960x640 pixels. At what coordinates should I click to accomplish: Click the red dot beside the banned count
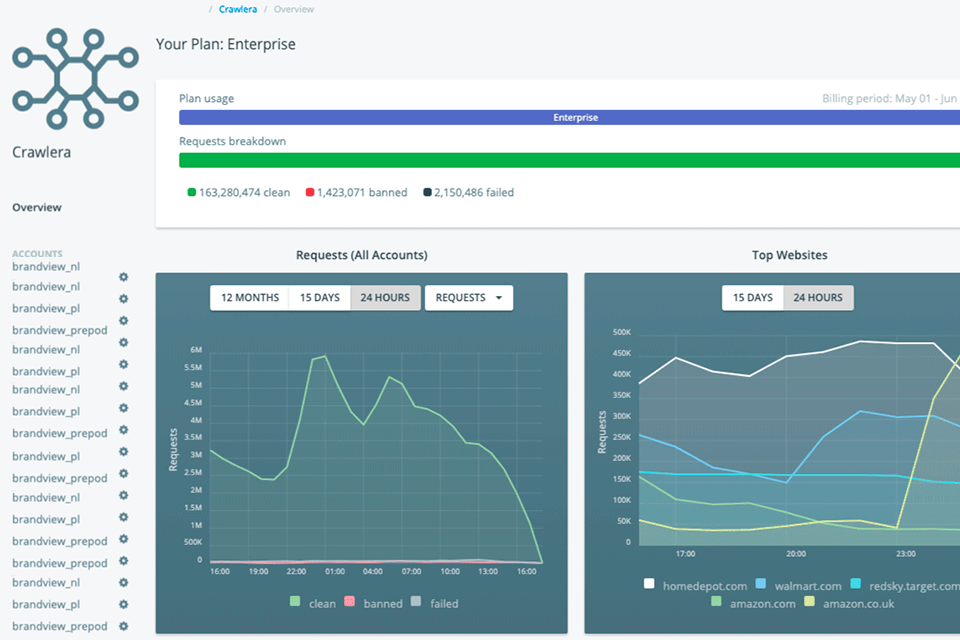tap(310, 192)
